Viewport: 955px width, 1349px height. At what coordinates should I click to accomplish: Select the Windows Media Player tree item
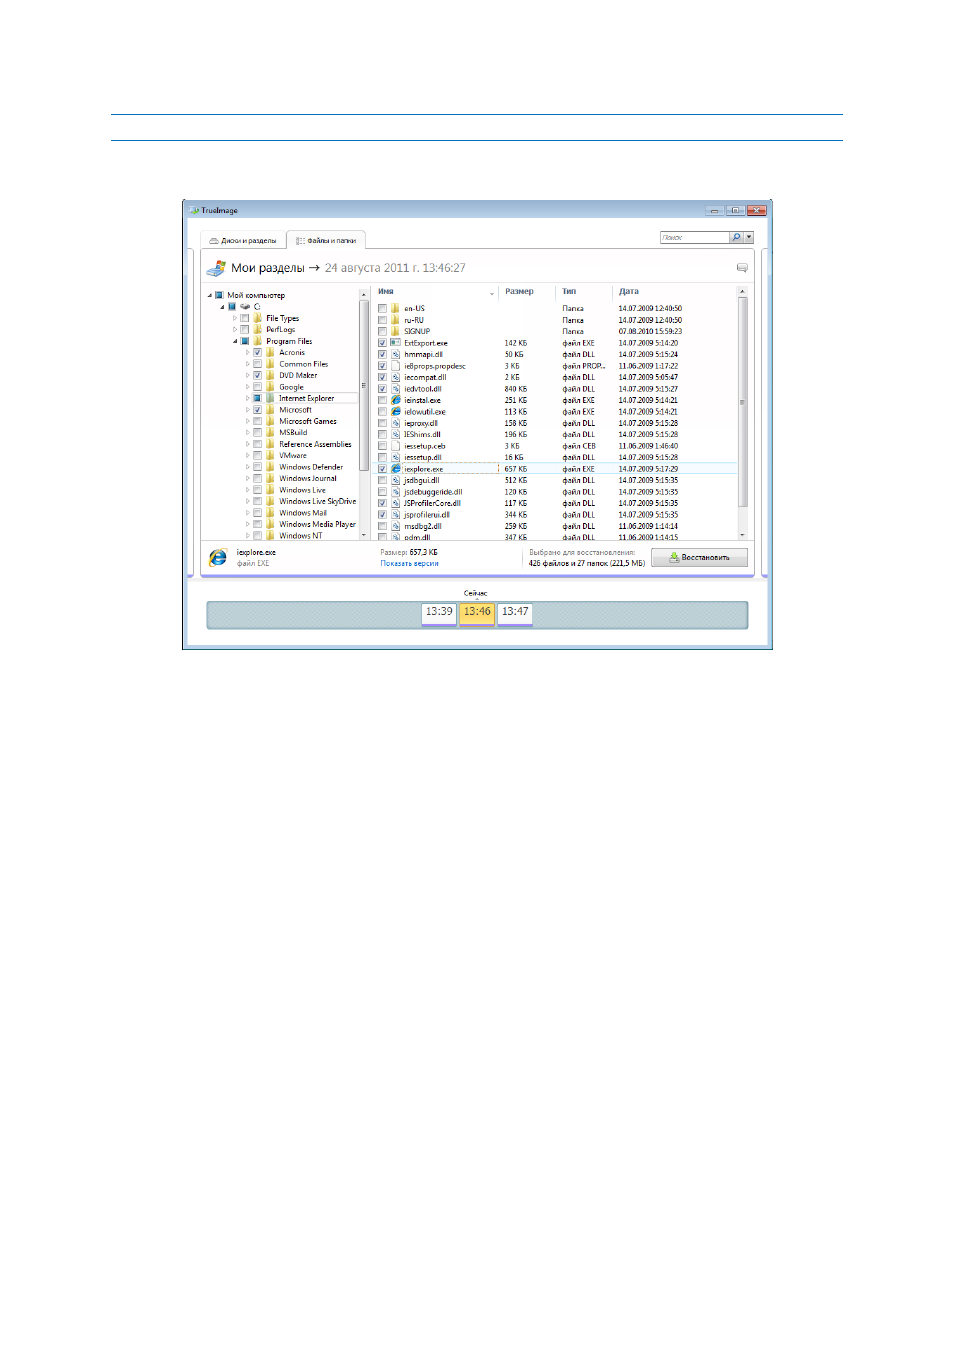coord(317,525)
